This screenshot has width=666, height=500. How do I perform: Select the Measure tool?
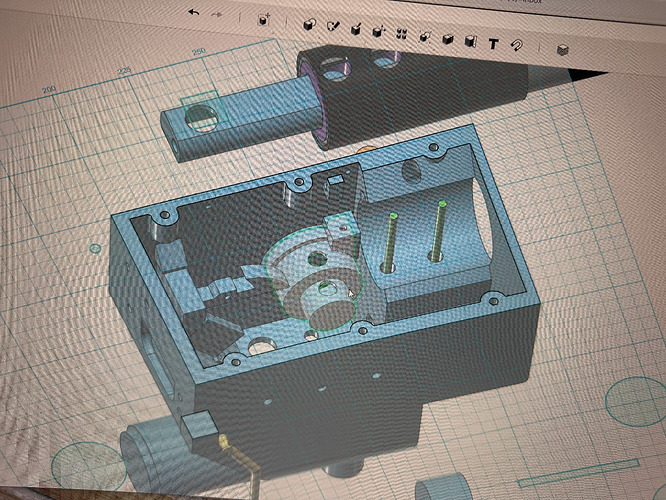(x=470, y=41)
